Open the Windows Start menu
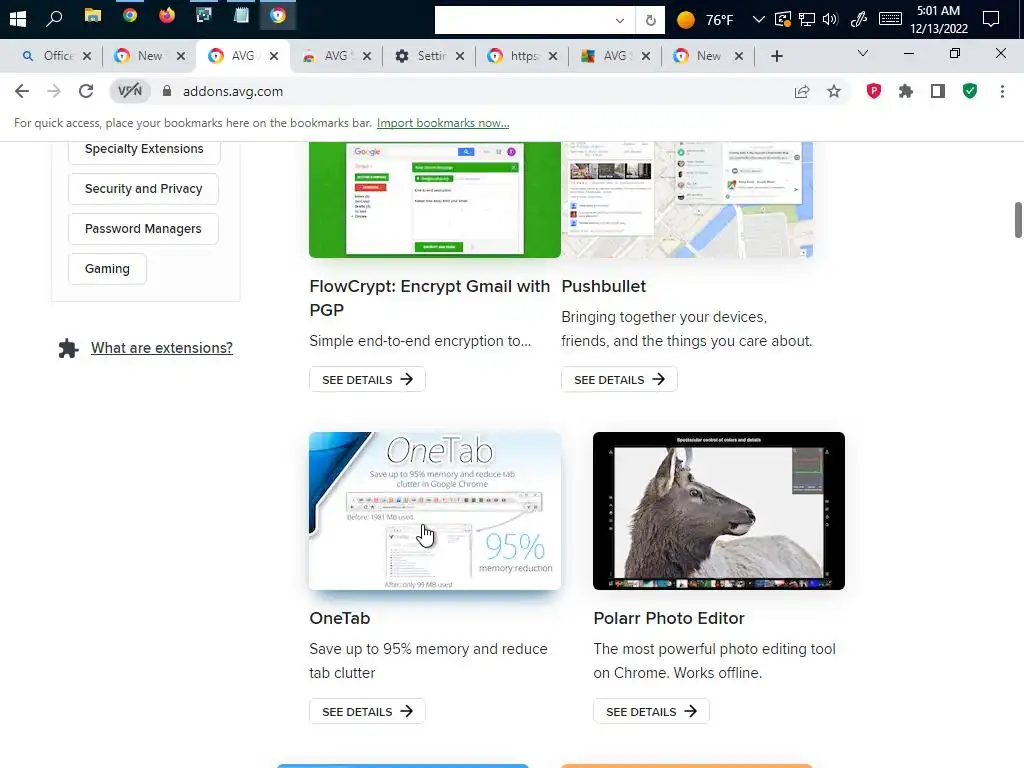The image size is (1024, 768). [18, 18]
